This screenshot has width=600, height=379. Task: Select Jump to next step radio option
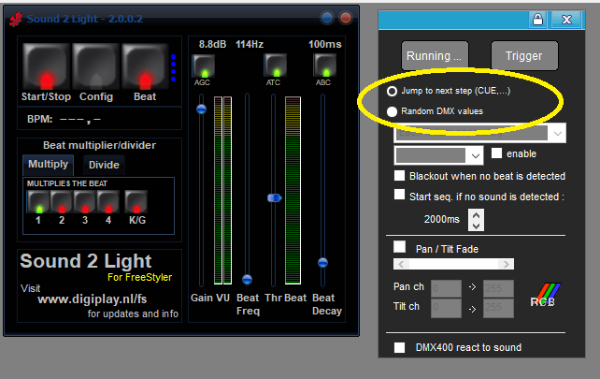coord(392,91)
